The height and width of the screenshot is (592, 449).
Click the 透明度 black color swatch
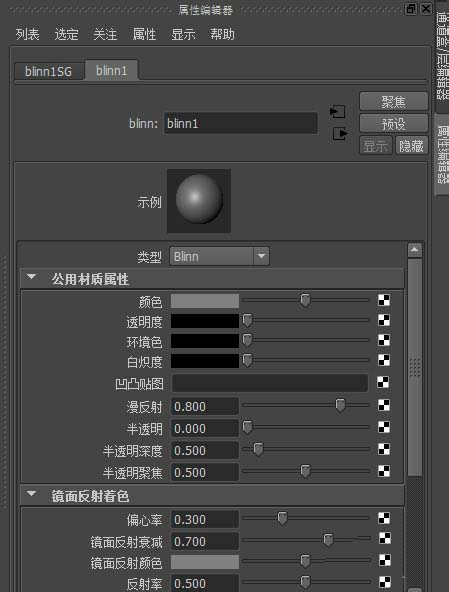[x=205, y=321]
